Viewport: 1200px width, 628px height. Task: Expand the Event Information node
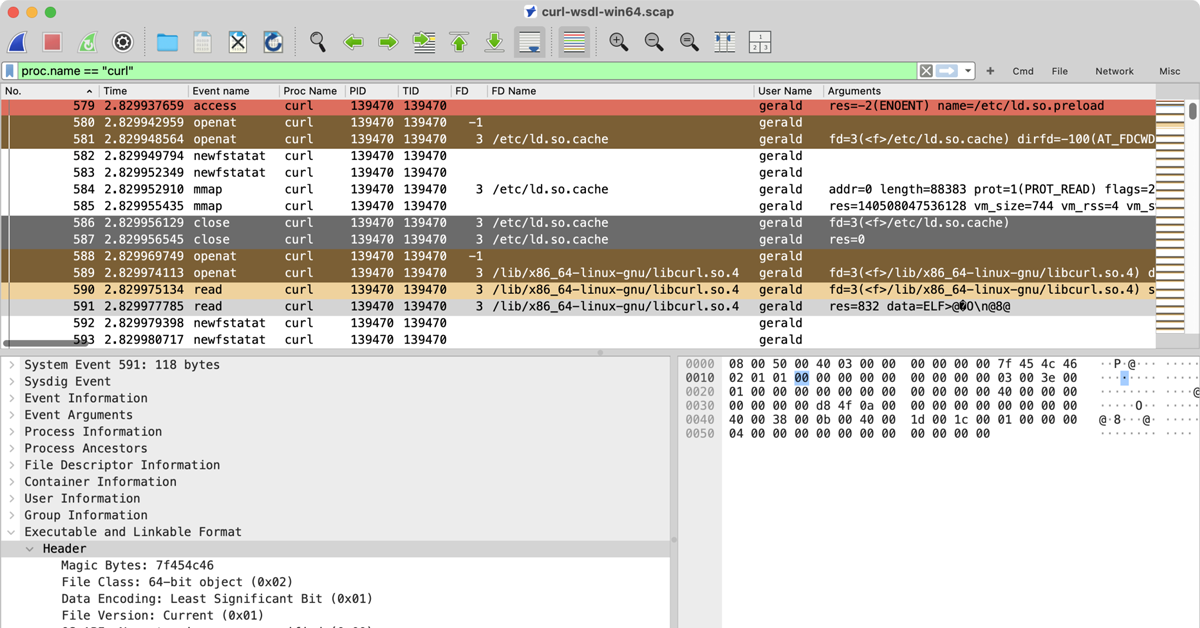12,398
